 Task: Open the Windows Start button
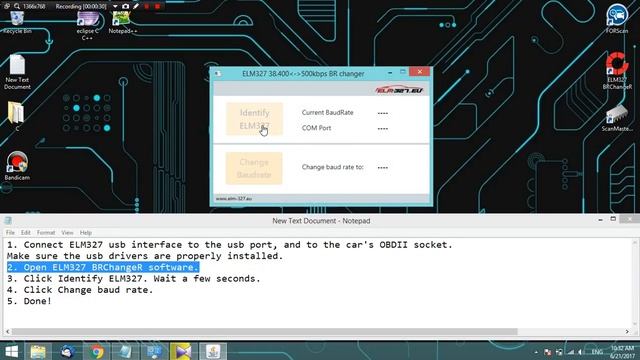pos(11,351)
